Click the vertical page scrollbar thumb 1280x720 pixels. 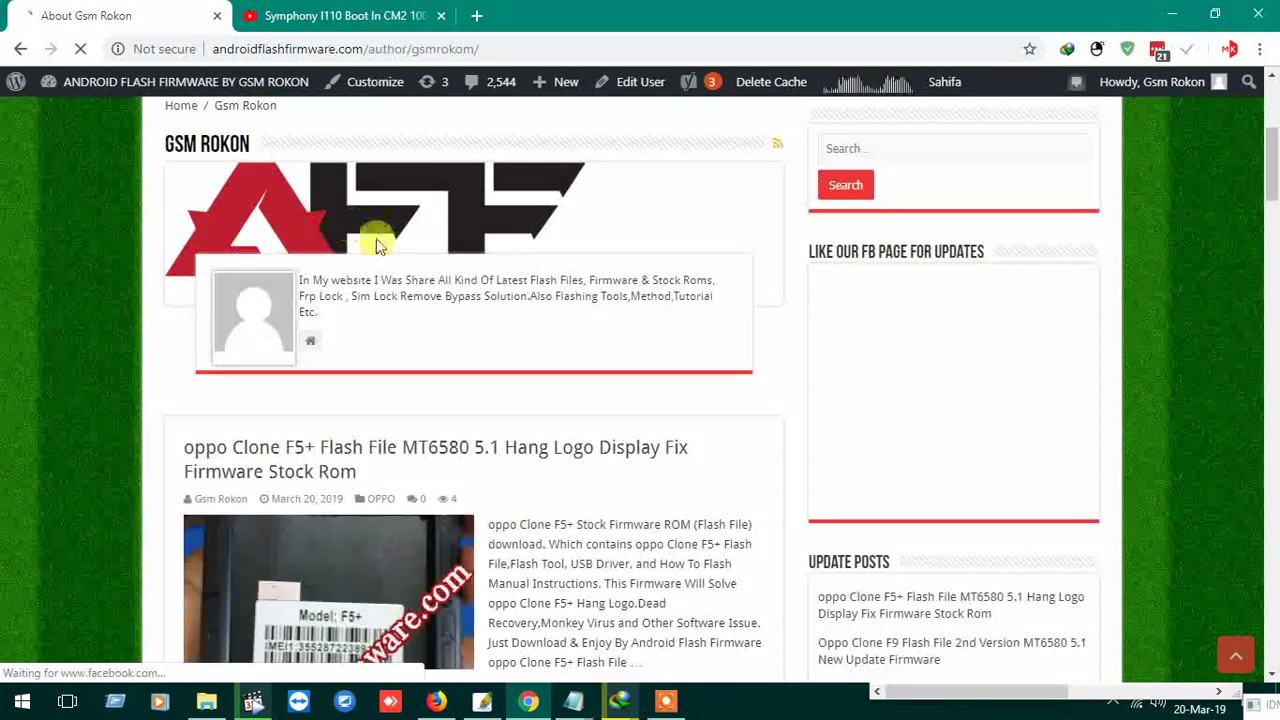pyautogui.click(x=1272, y=165)
